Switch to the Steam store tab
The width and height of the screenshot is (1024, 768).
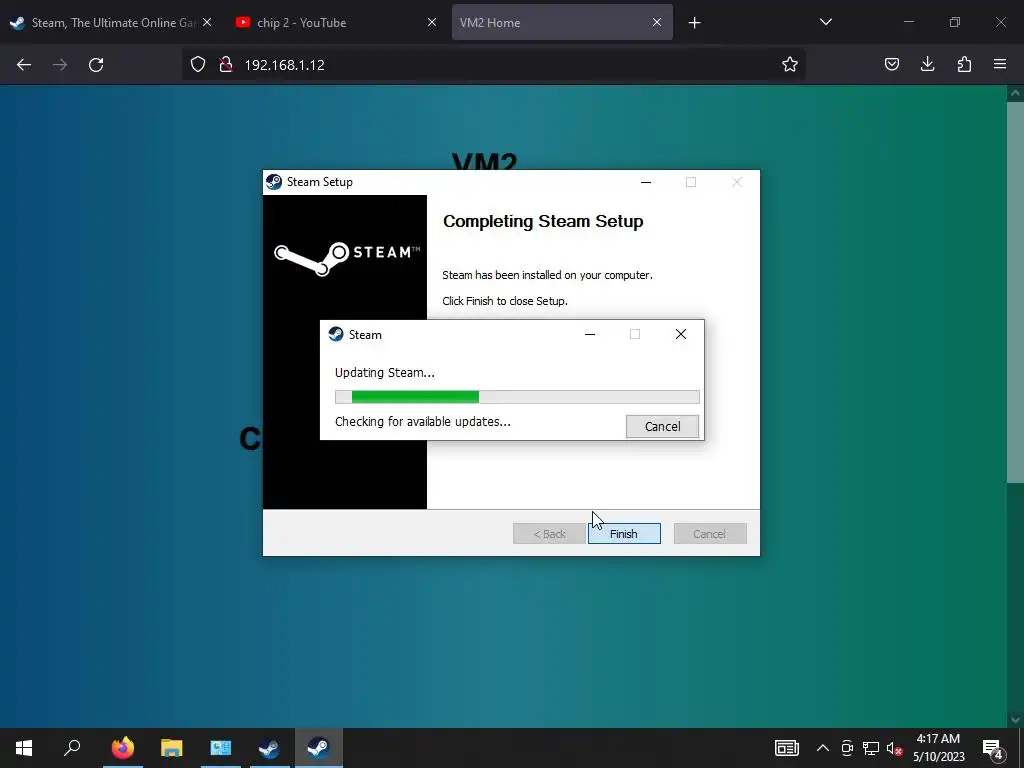(112, 22)
